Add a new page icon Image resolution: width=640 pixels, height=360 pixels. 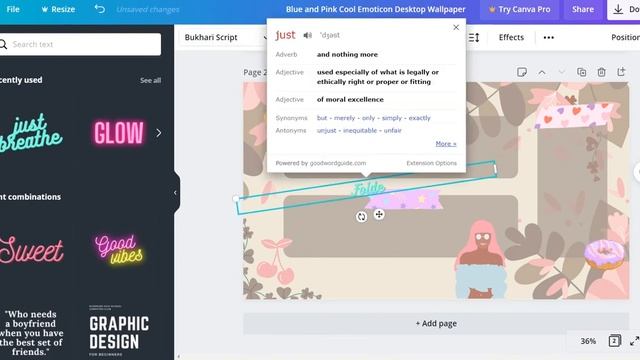coord(621,72)
